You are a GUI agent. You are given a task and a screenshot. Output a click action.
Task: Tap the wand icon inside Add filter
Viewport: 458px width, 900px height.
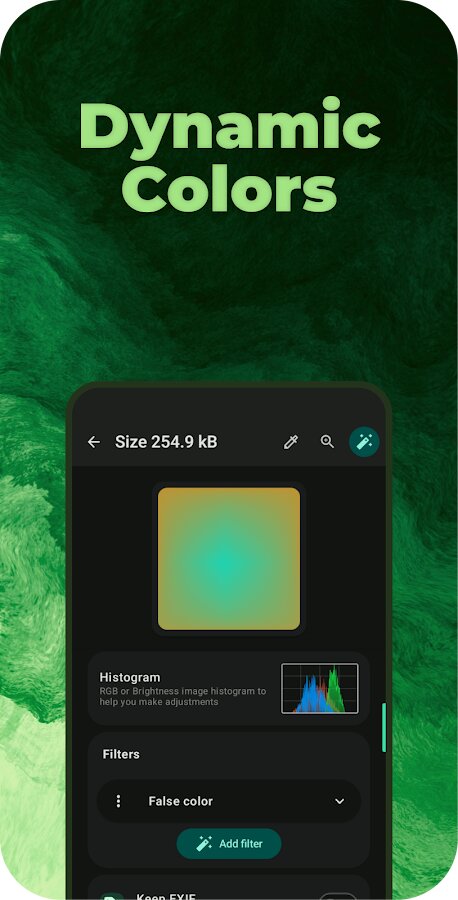pos(204,844)
